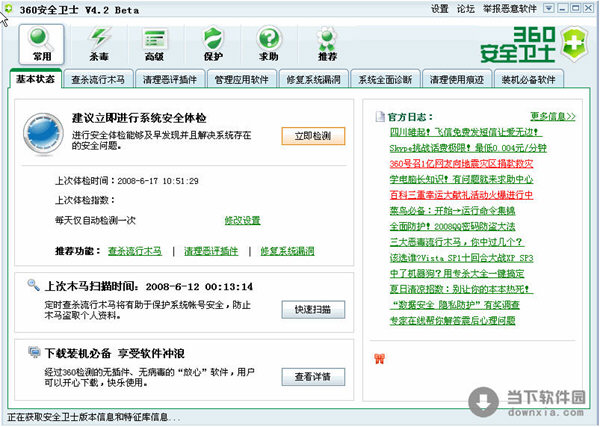
Task: Click the heading 下载装机必备 享受软件冲浪
Action: (115, 353)
